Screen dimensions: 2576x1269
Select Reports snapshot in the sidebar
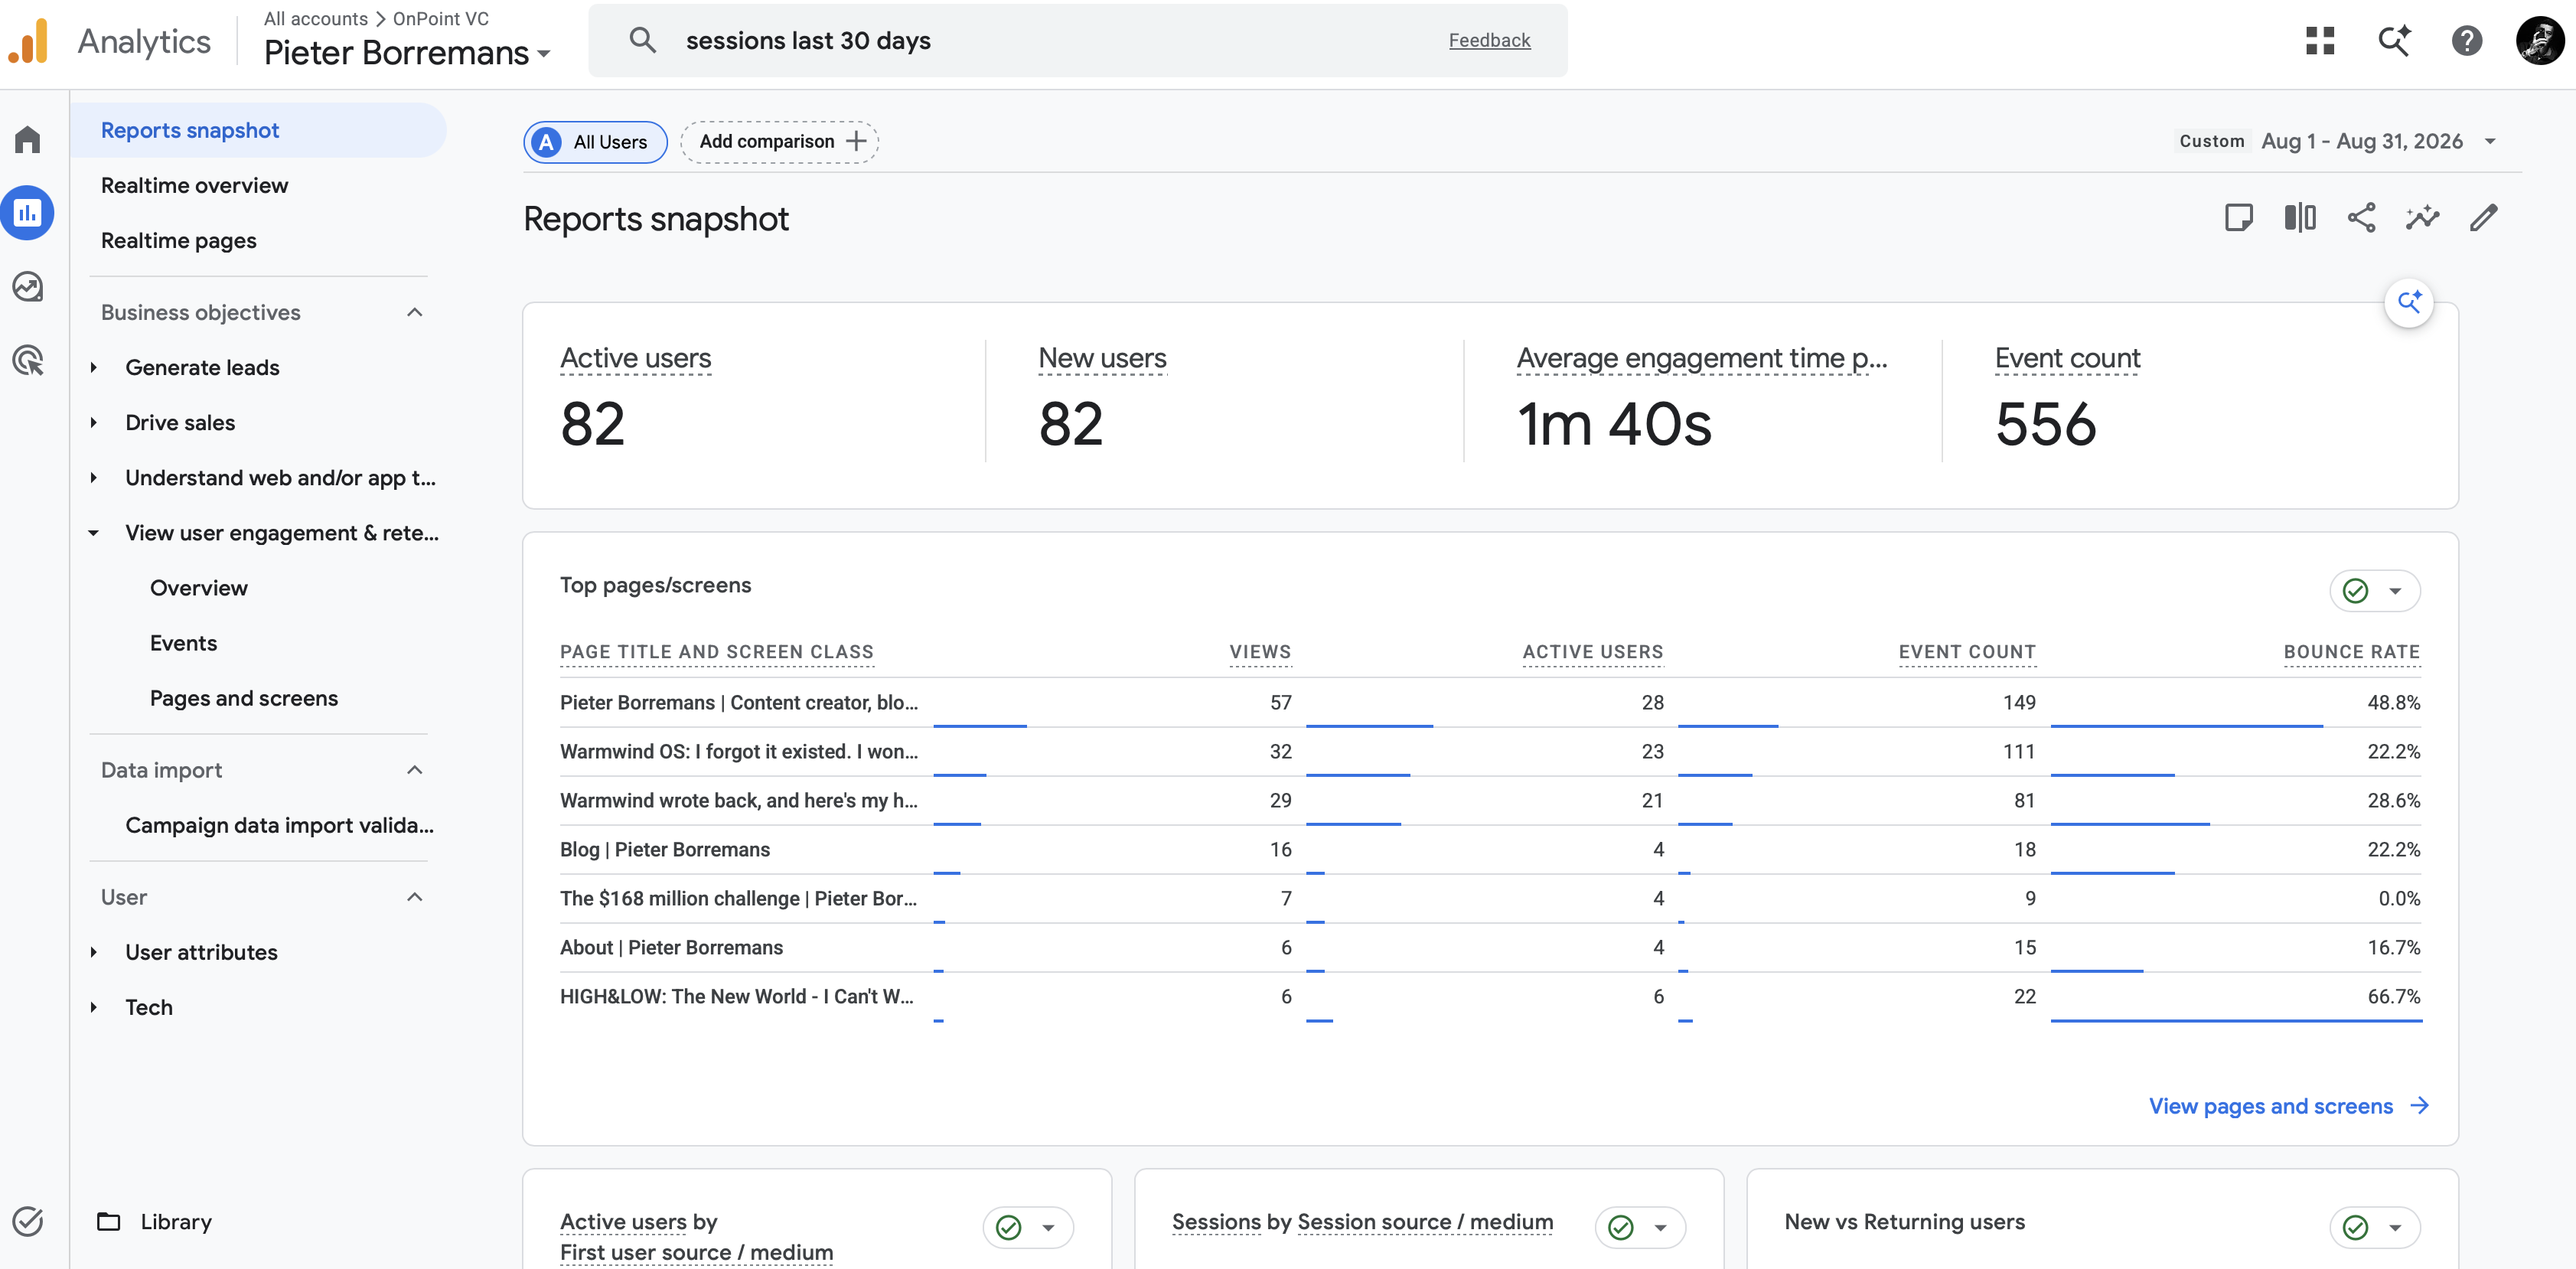tap(258, 130)
